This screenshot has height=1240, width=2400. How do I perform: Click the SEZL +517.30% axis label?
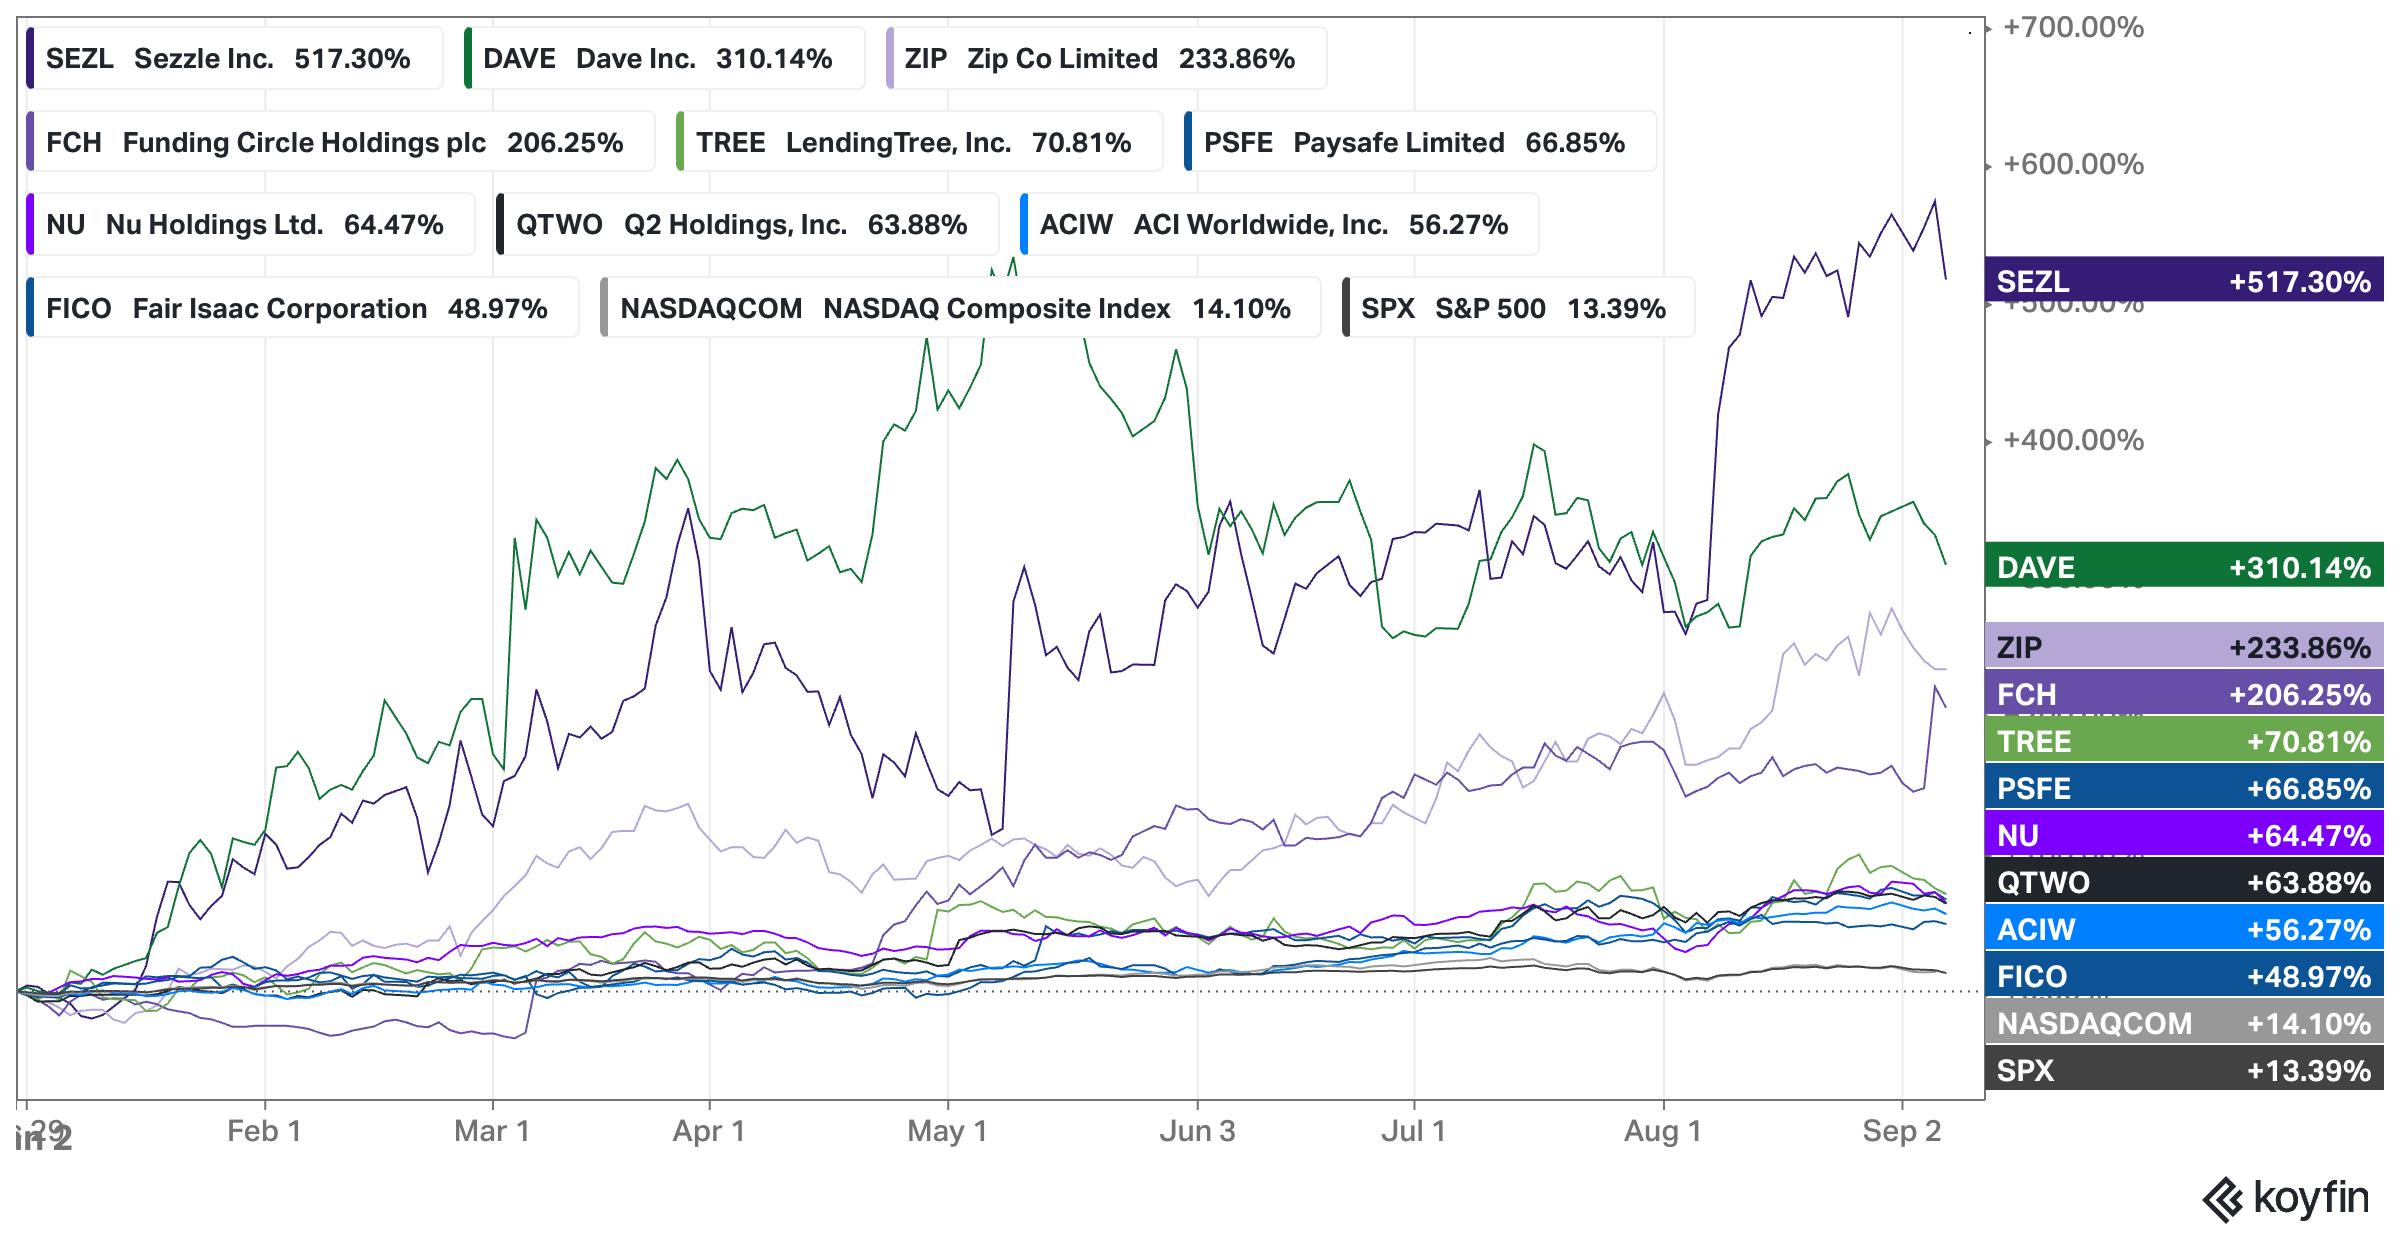(2184, 280)
